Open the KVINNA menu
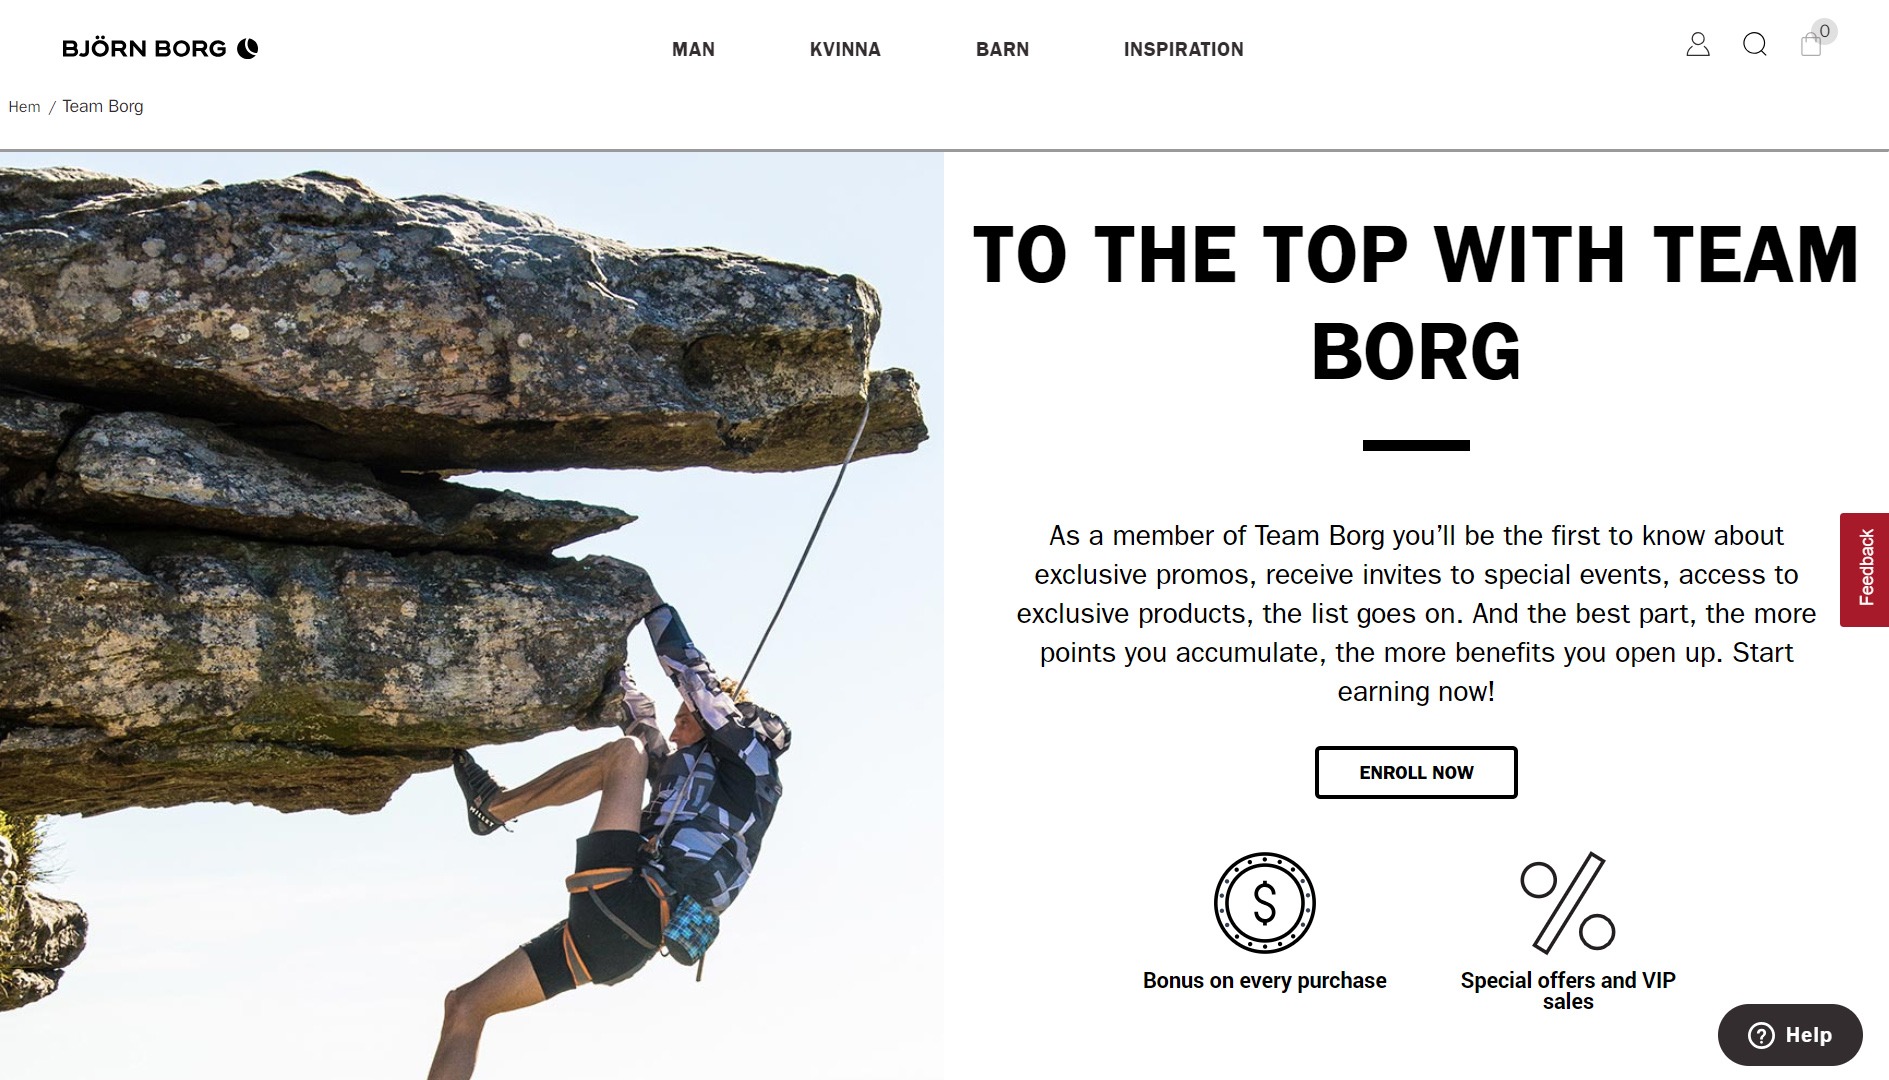 point(845,49)
